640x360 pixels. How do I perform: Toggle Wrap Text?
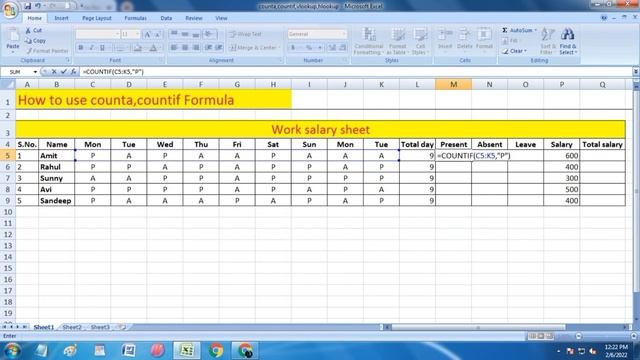pos(245,34)
